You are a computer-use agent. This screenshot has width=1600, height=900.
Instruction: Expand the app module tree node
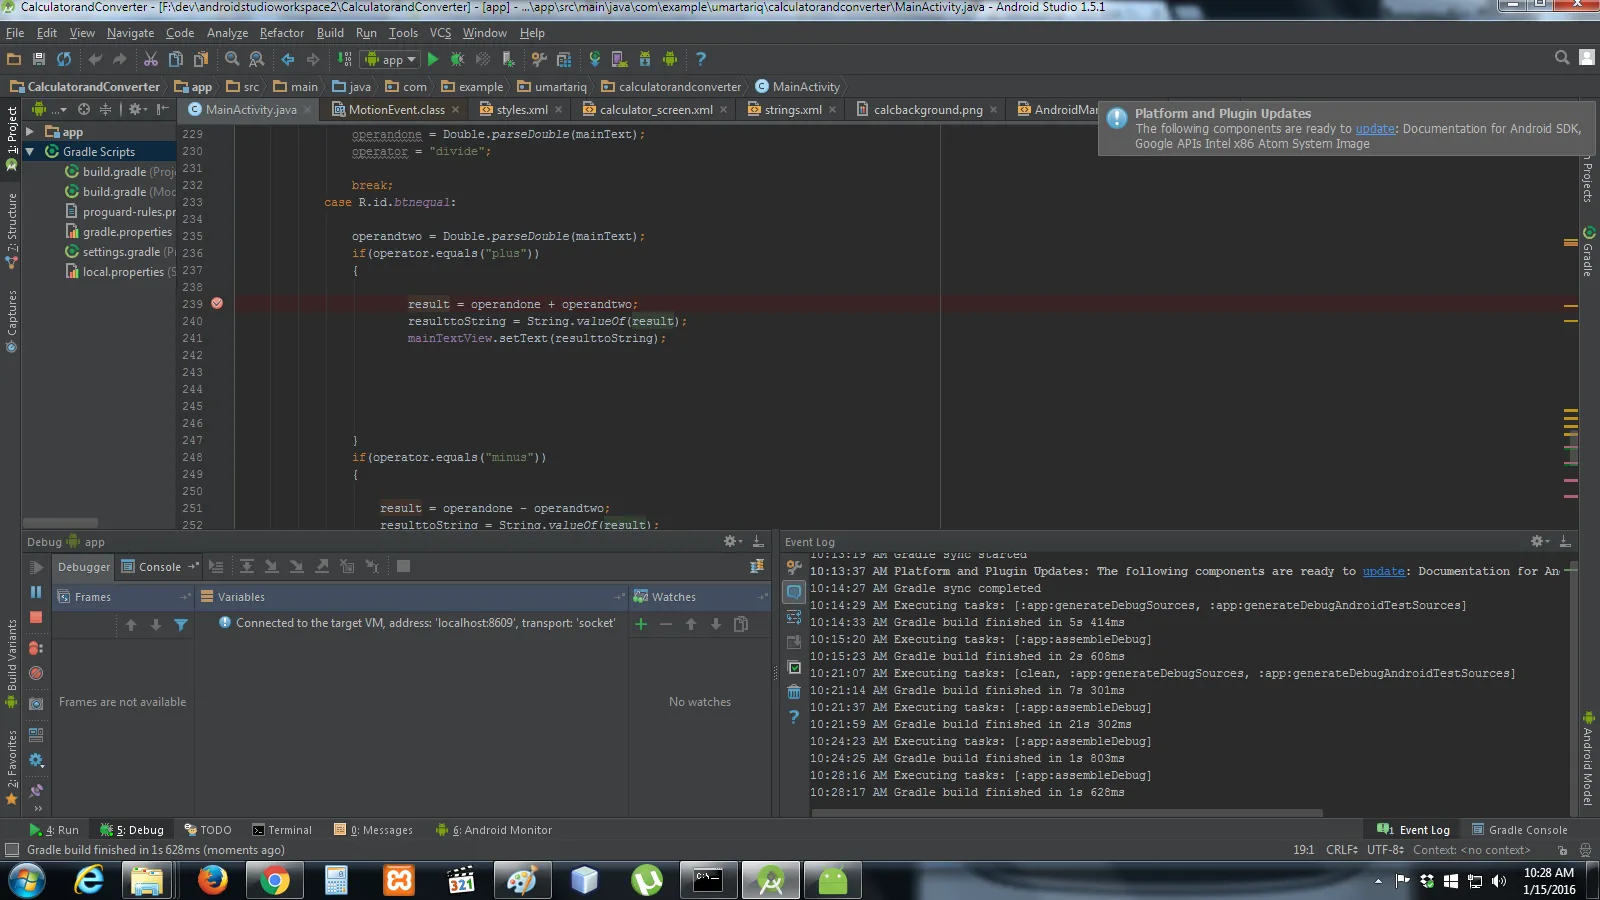click(30, 132)
